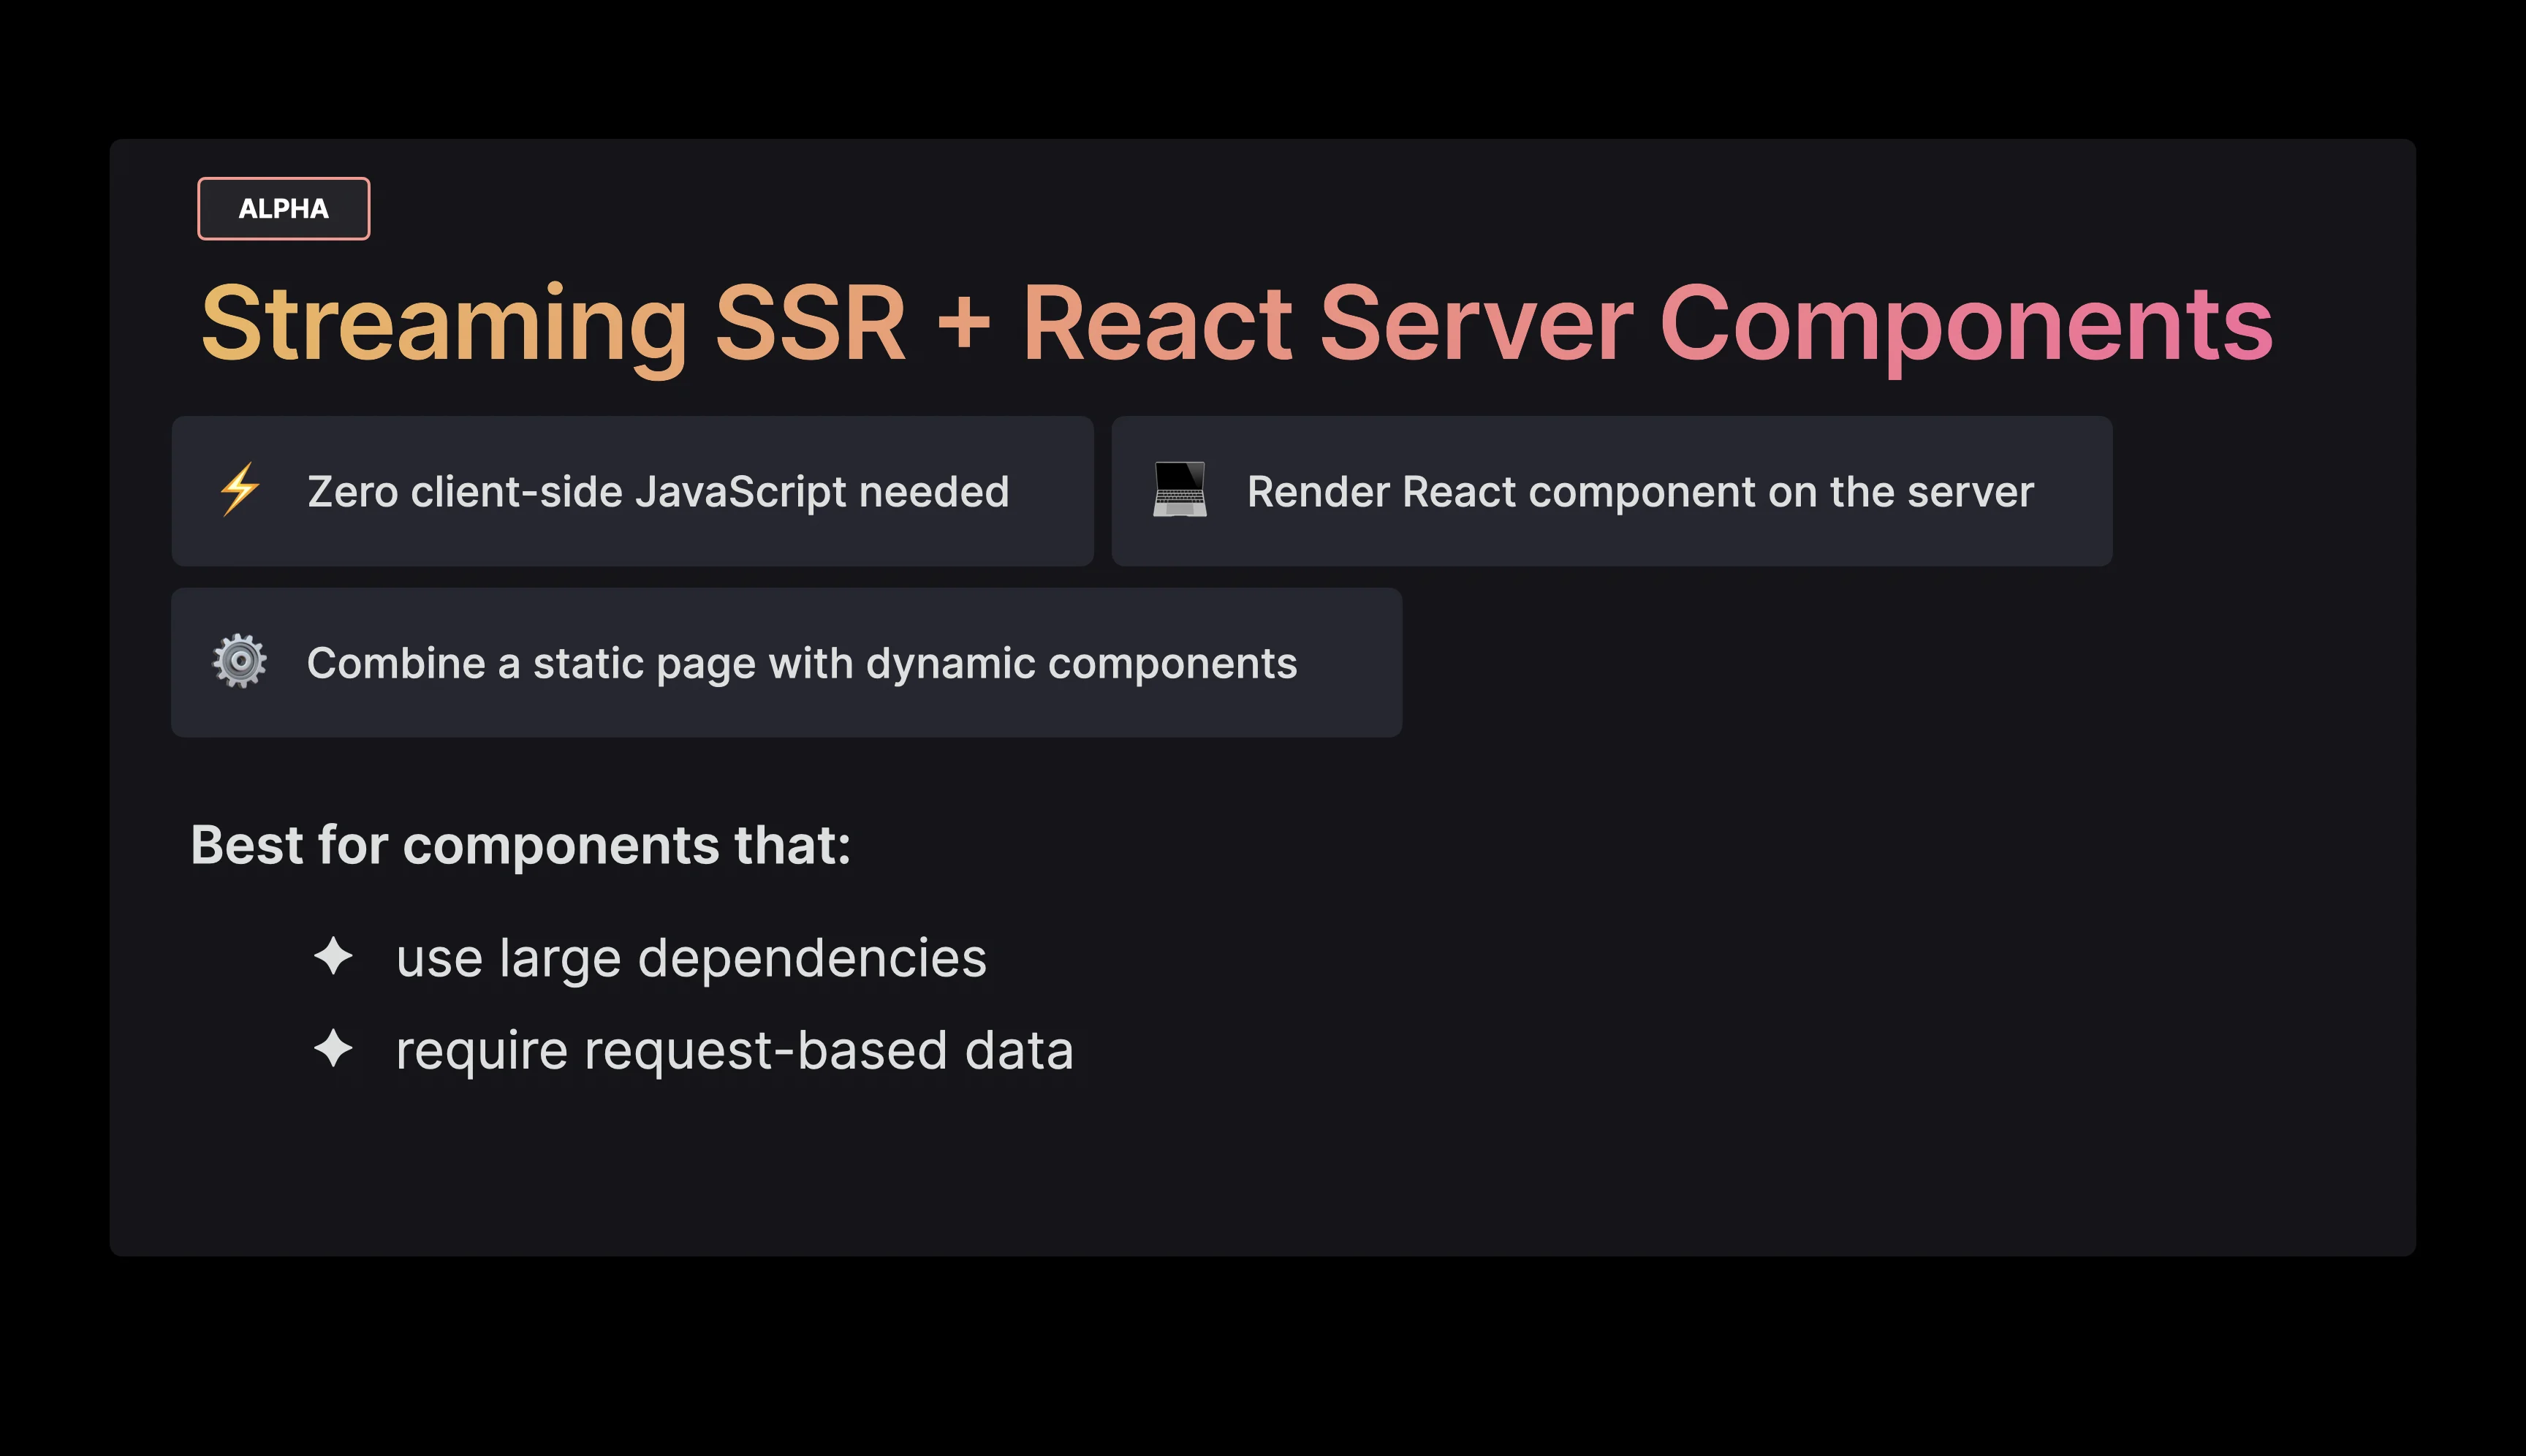Viewport: 2526px width, 1456px height.
Task: Click the sparkle bullet before 'use large dependencies'
Action: click(x=333, y=956)
